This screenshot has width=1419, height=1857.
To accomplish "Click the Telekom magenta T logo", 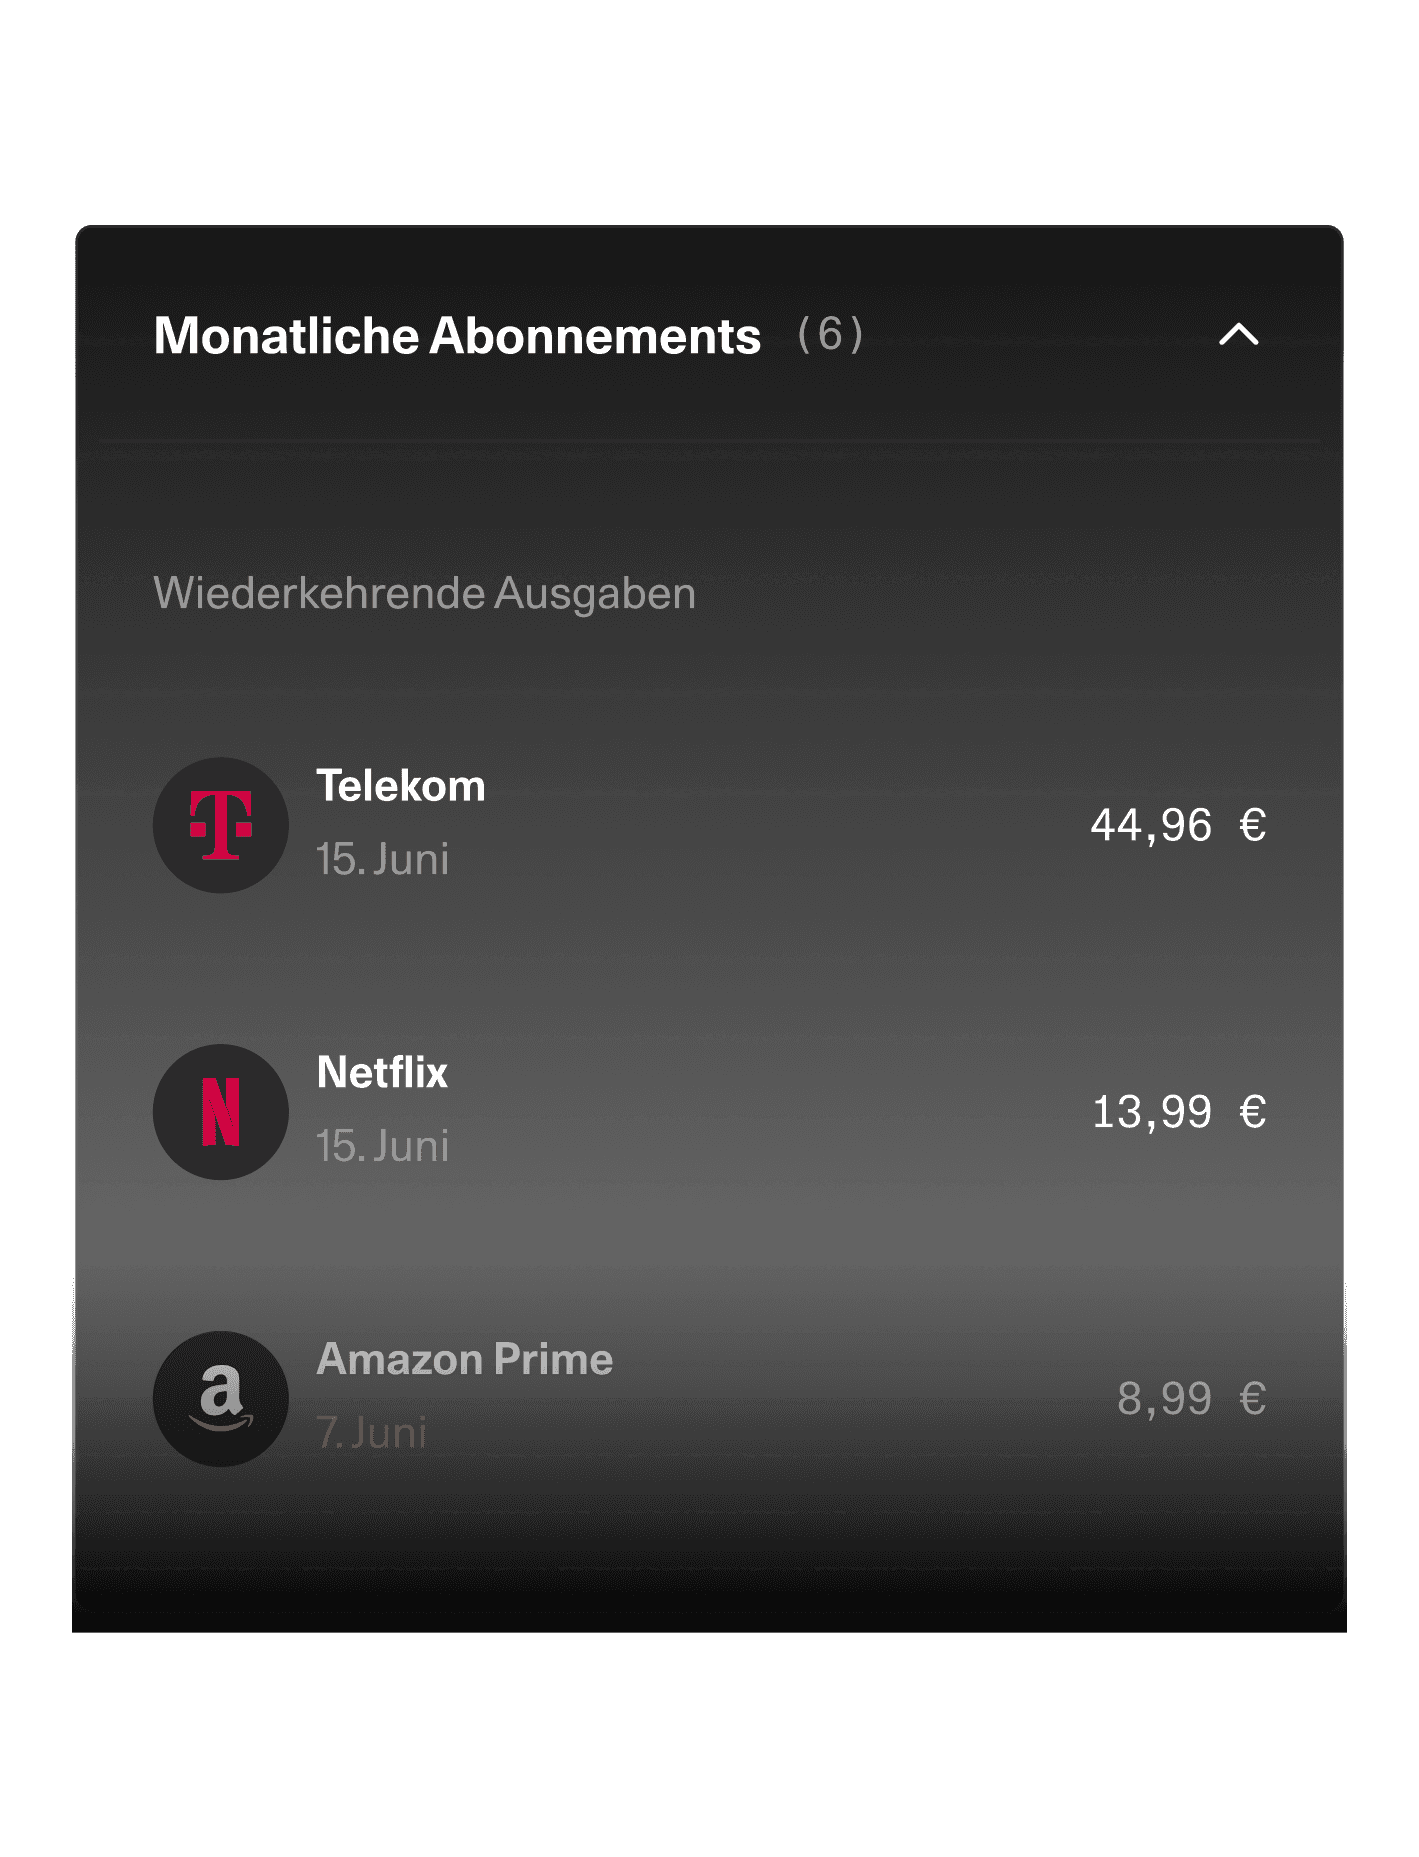I will coord(221,825).
